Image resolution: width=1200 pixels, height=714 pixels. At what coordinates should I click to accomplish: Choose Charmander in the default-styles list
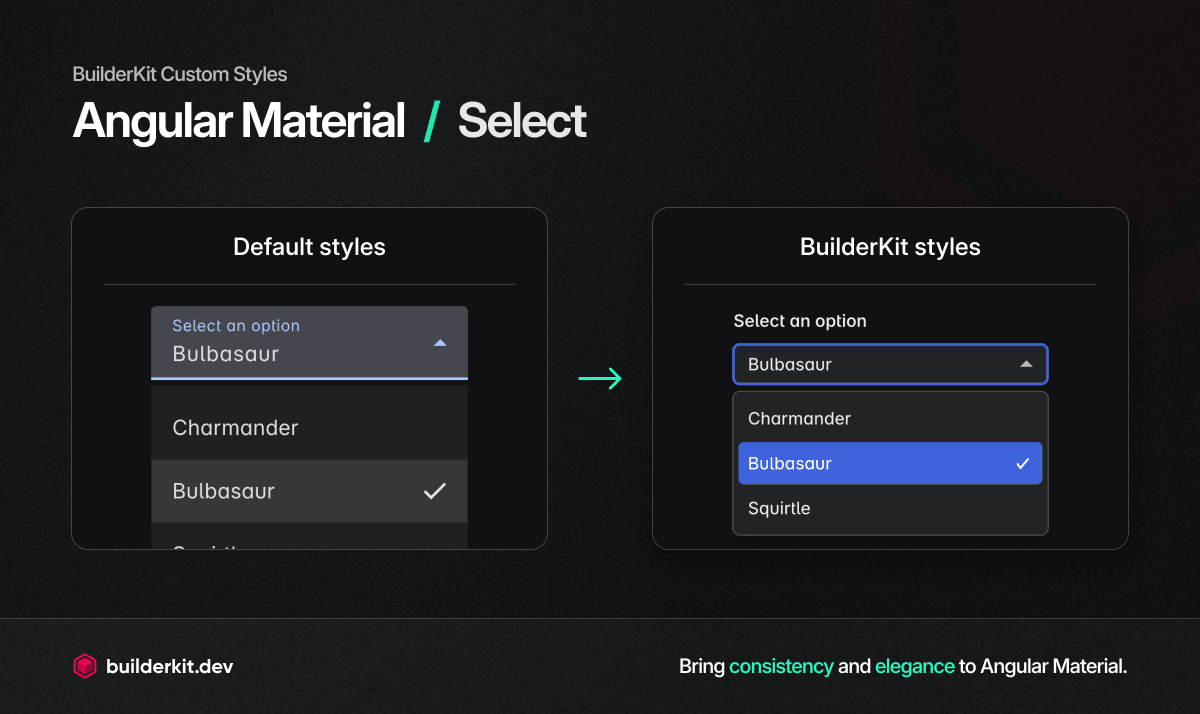coord(309,428)
